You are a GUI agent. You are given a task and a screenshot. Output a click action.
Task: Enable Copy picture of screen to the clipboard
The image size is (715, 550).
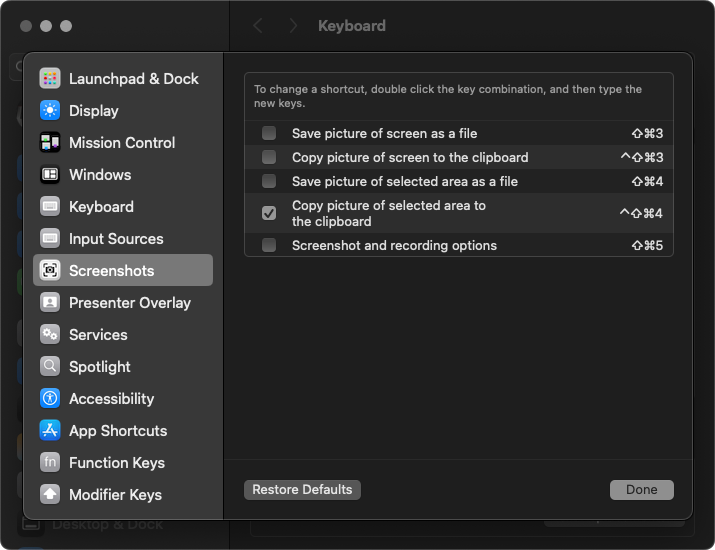point(269,157)
